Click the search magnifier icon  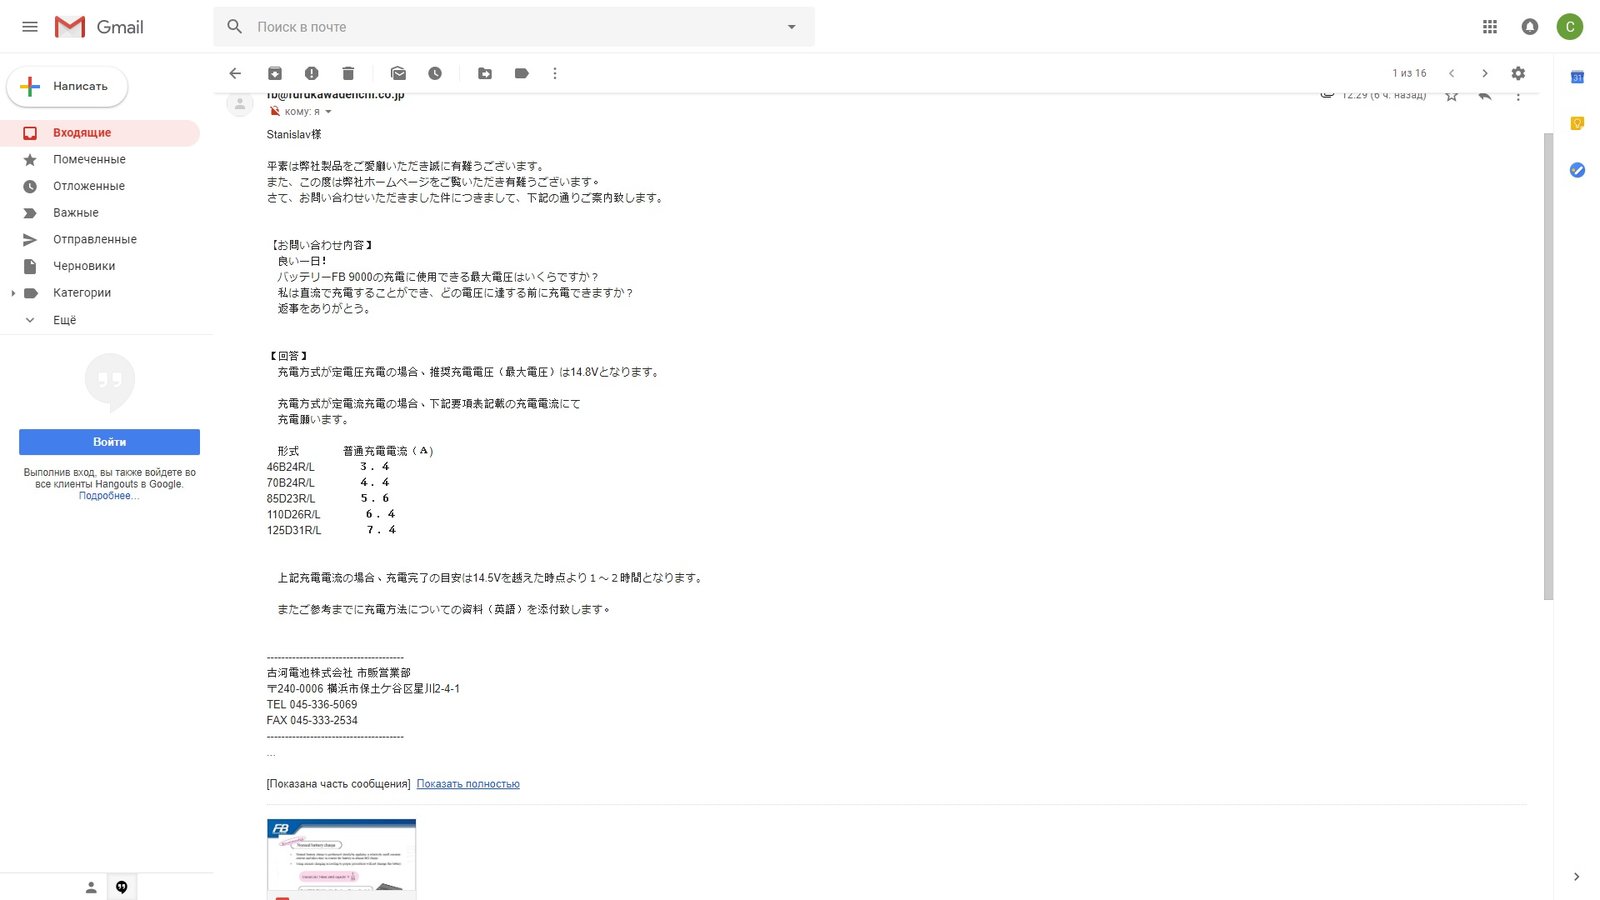(235, 27)
